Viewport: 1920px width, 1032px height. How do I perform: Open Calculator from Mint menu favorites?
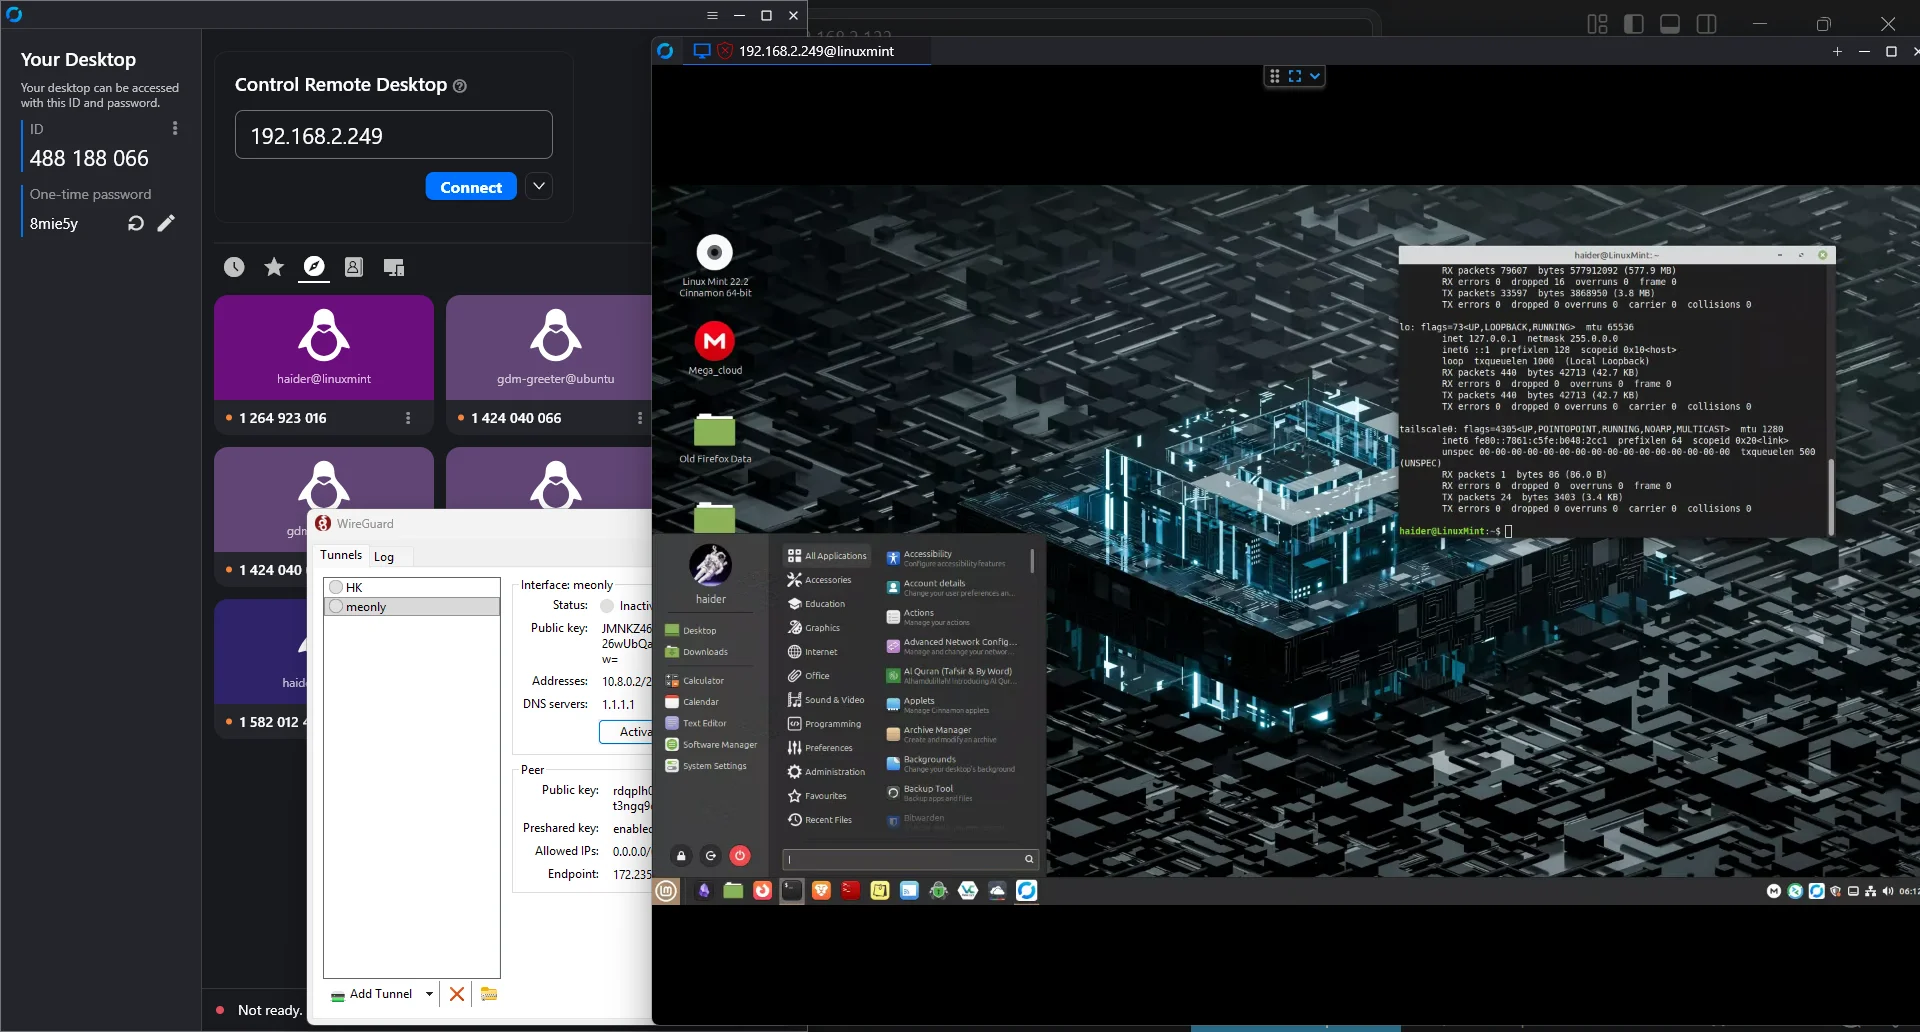pyautogui.click(x=695, y=681)
